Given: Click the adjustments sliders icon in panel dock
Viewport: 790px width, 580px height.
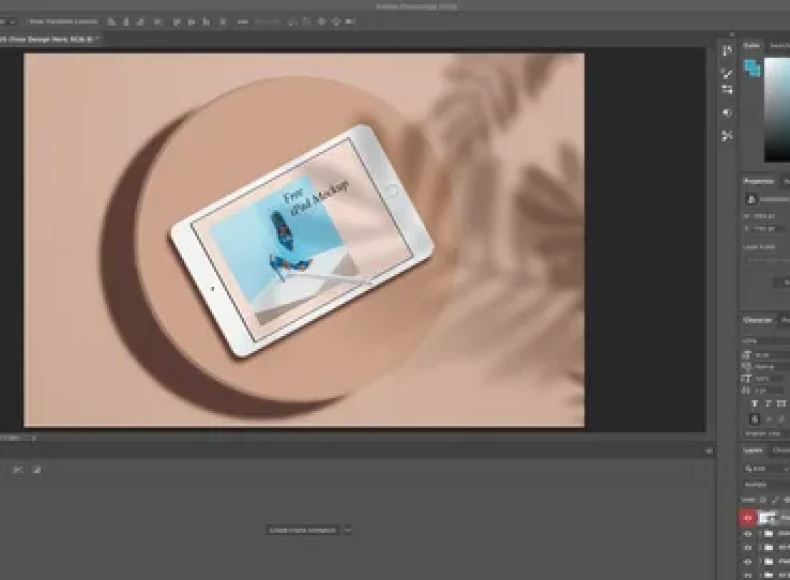Looking at the screenshot, I should 727,90.
